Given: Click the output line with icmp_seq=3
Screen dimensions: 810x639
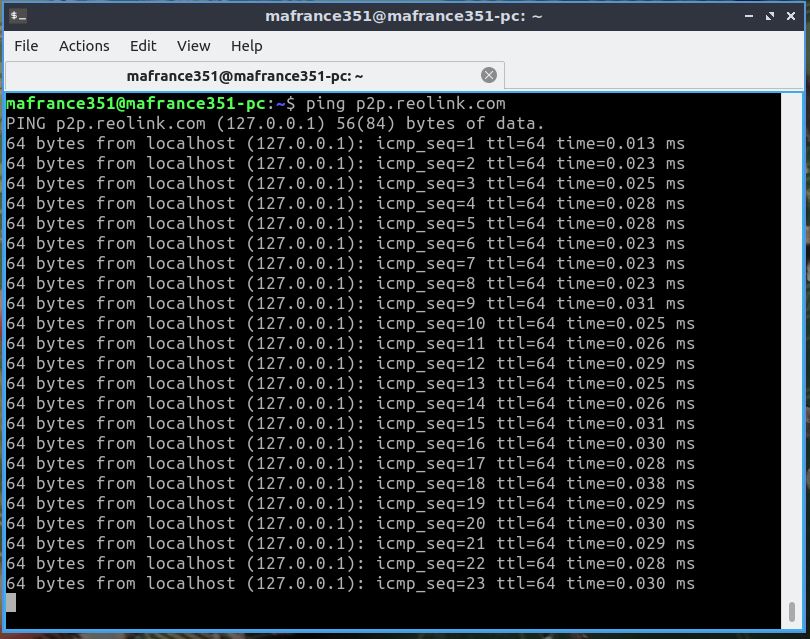Looking at the screenshot, I should click(345, 183).
